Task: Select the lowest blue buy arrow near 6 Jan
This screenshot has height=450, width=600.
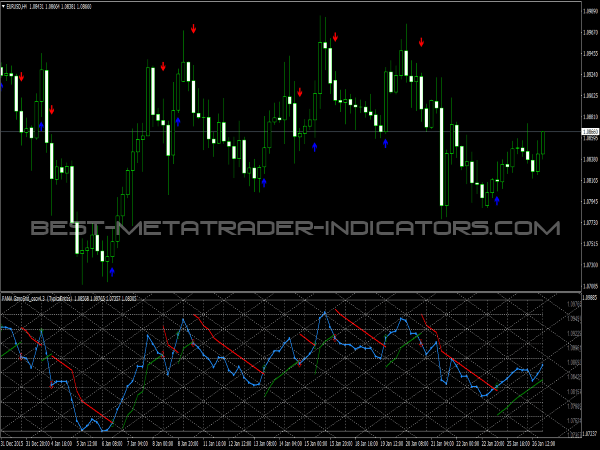Action: coord(112,272)
